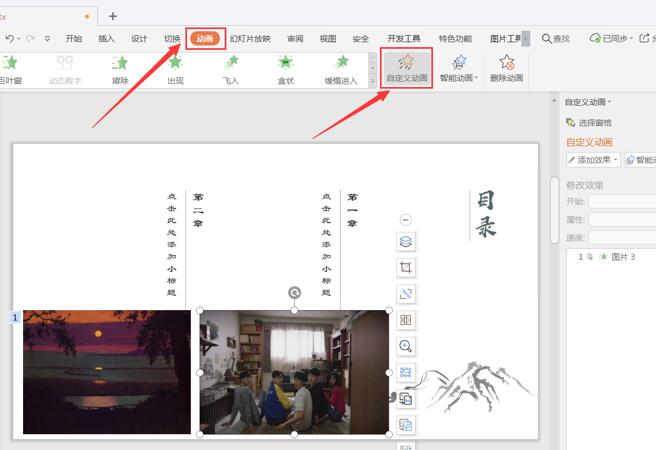Open a new document tab with plus

pos(113,16)
